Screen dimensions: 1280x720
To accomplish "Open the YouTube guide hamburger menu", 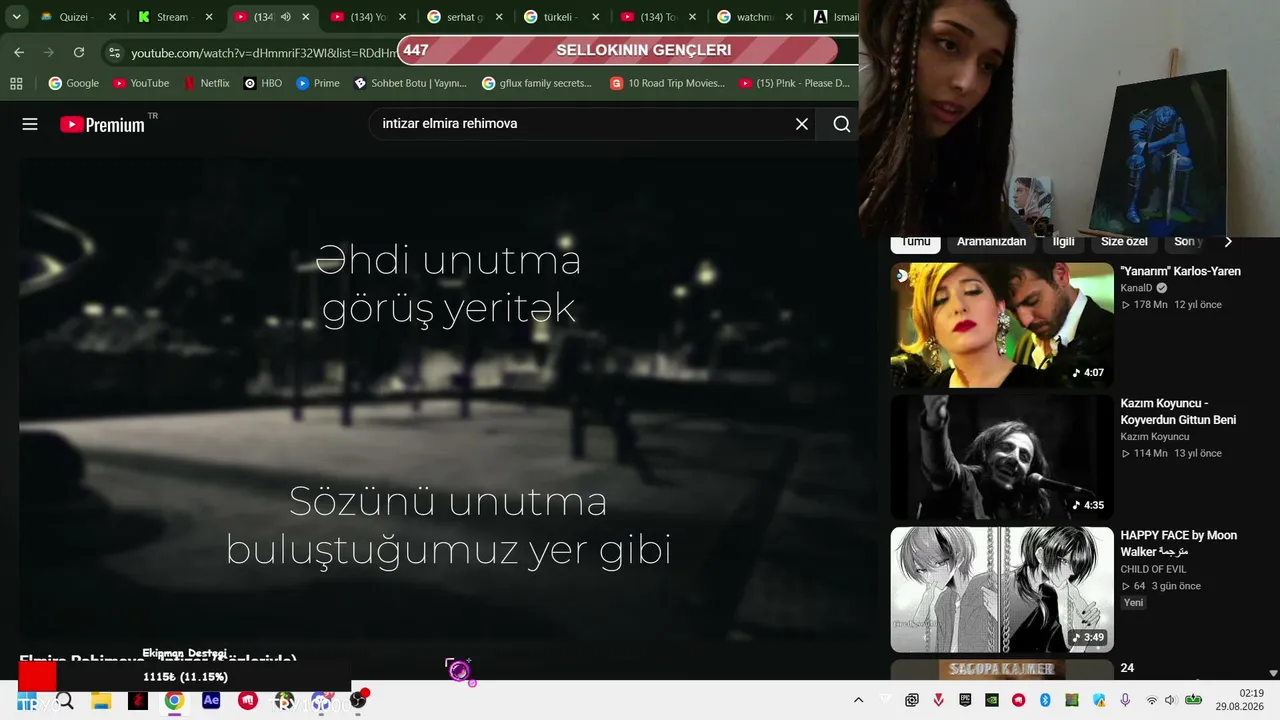I will coord(30,124).
